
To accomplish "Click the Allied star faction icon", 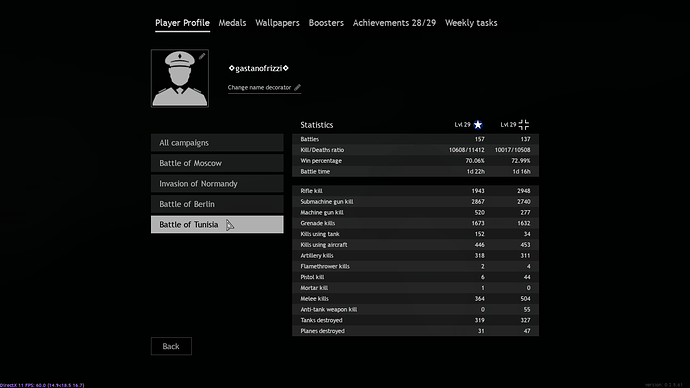I will (x=478, y=125).
